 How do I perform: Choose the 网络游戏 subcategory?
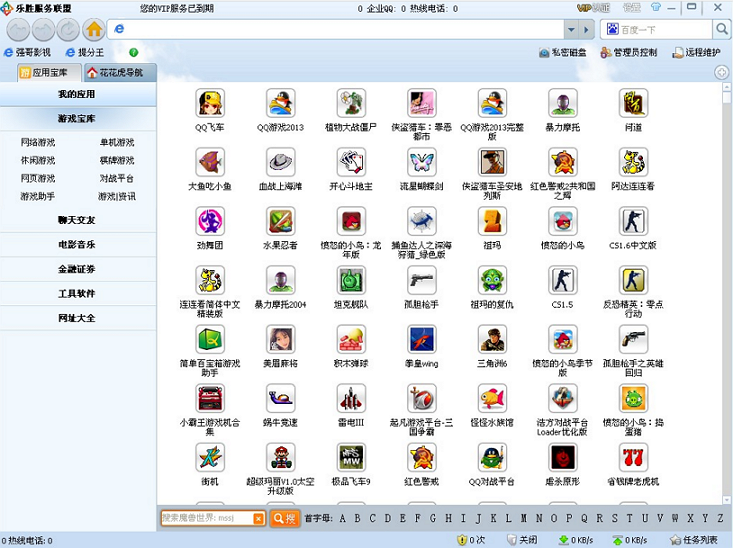[x=38, y=142]
